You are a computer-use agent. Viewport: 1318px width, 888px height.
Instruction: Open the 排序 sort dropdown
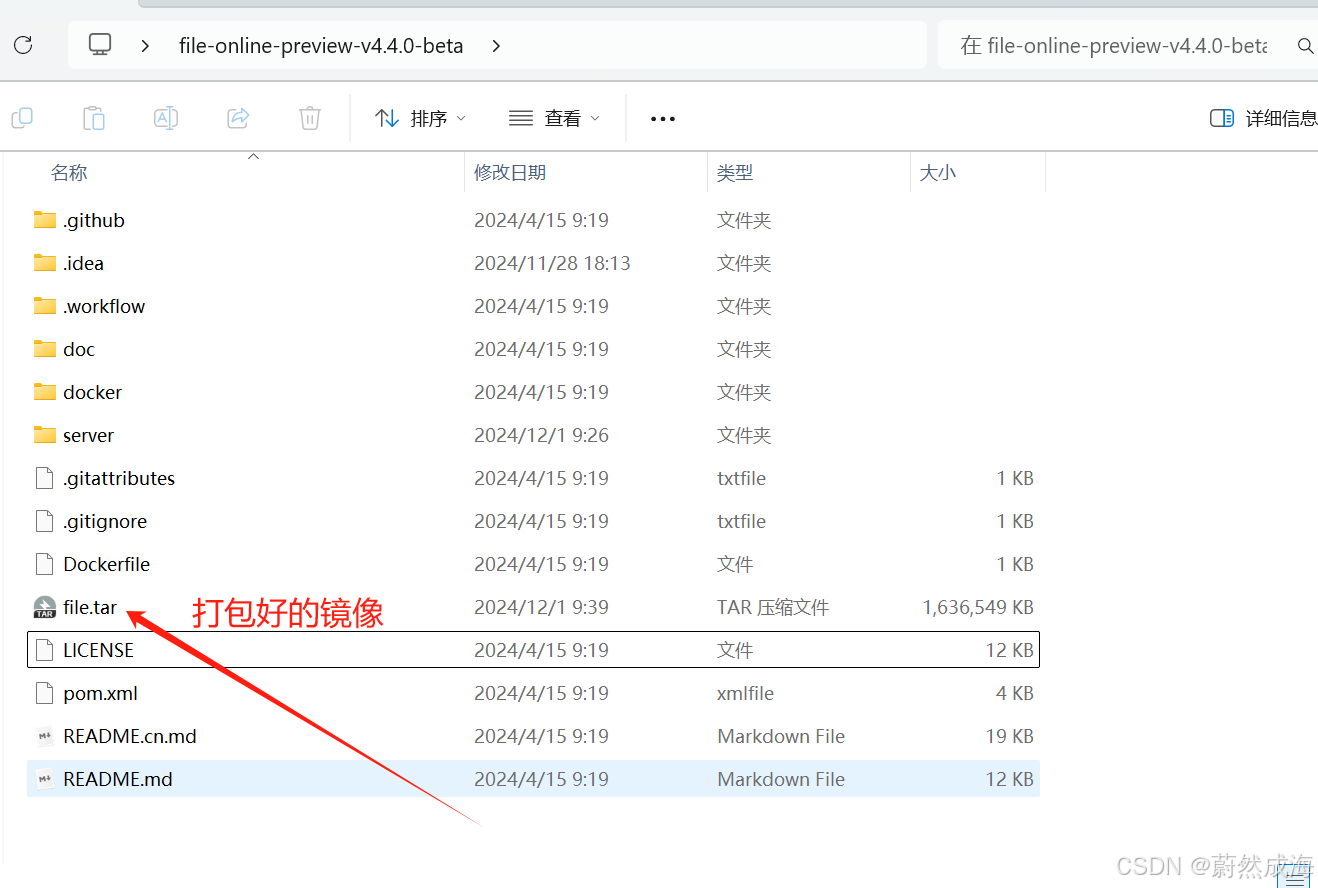pos(420,118)
